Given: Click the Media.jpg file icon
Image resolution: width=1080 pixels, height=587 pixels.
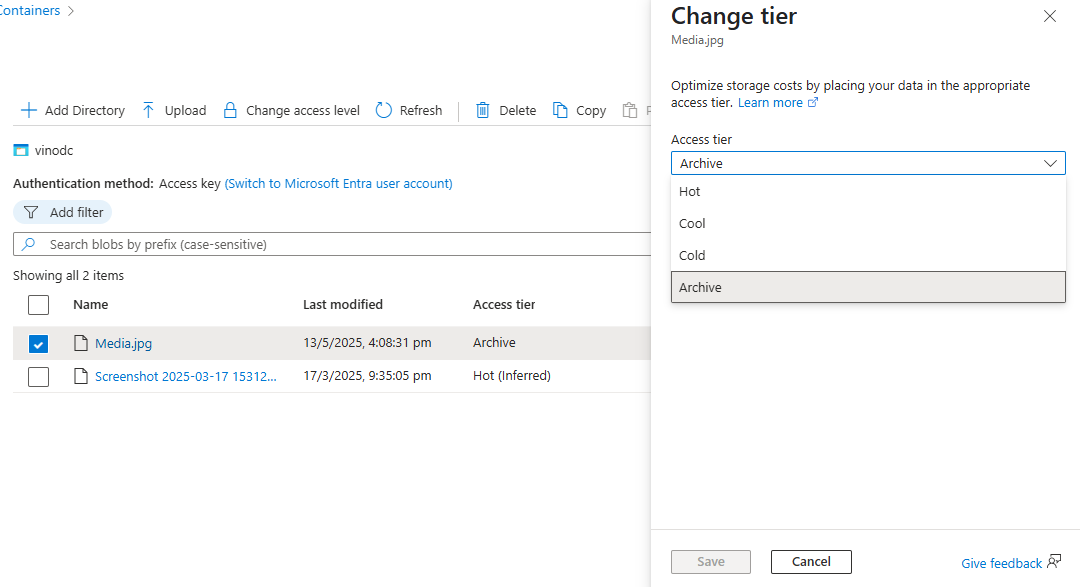Looking at the screenshot, I should tap(81, 343).
